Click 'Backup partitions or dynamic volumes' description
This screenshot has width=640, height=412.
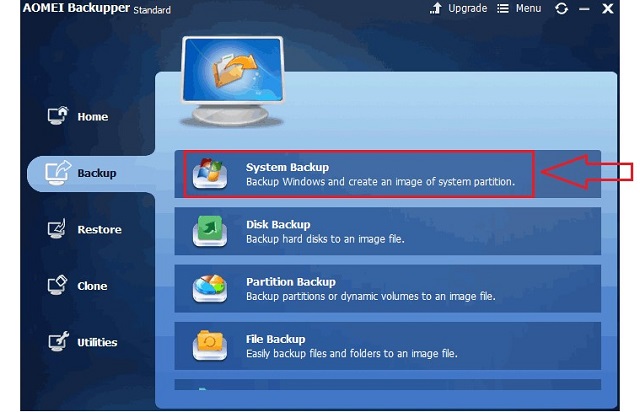371,296
